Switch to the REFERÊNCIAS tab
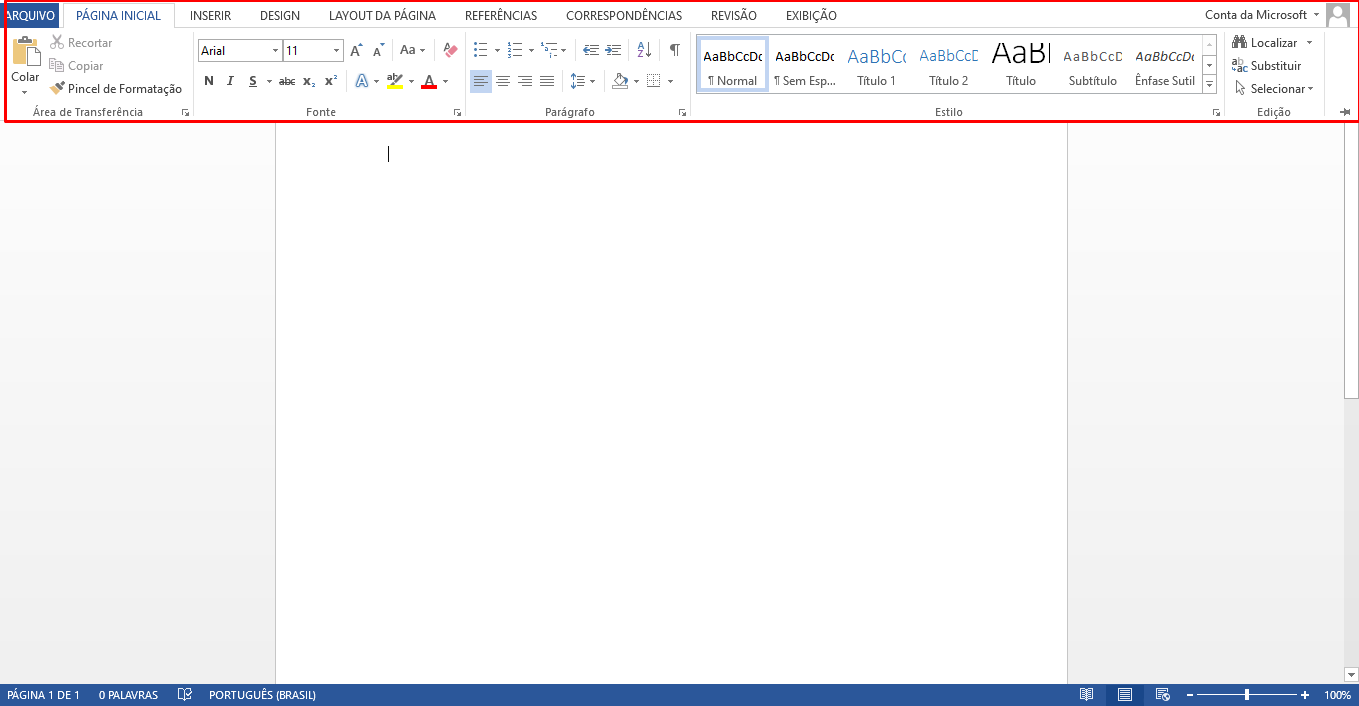The image size is (1359, 706). [x=501, y=16]
